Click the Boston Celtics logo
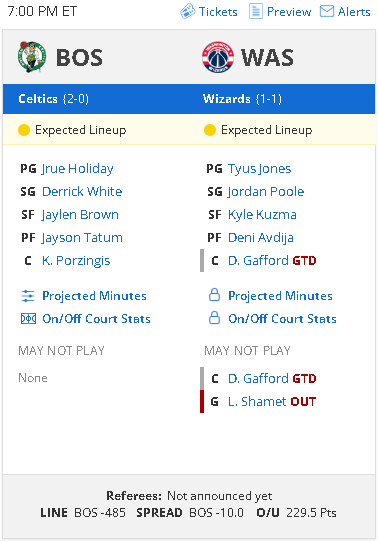 tap(32, 57)
